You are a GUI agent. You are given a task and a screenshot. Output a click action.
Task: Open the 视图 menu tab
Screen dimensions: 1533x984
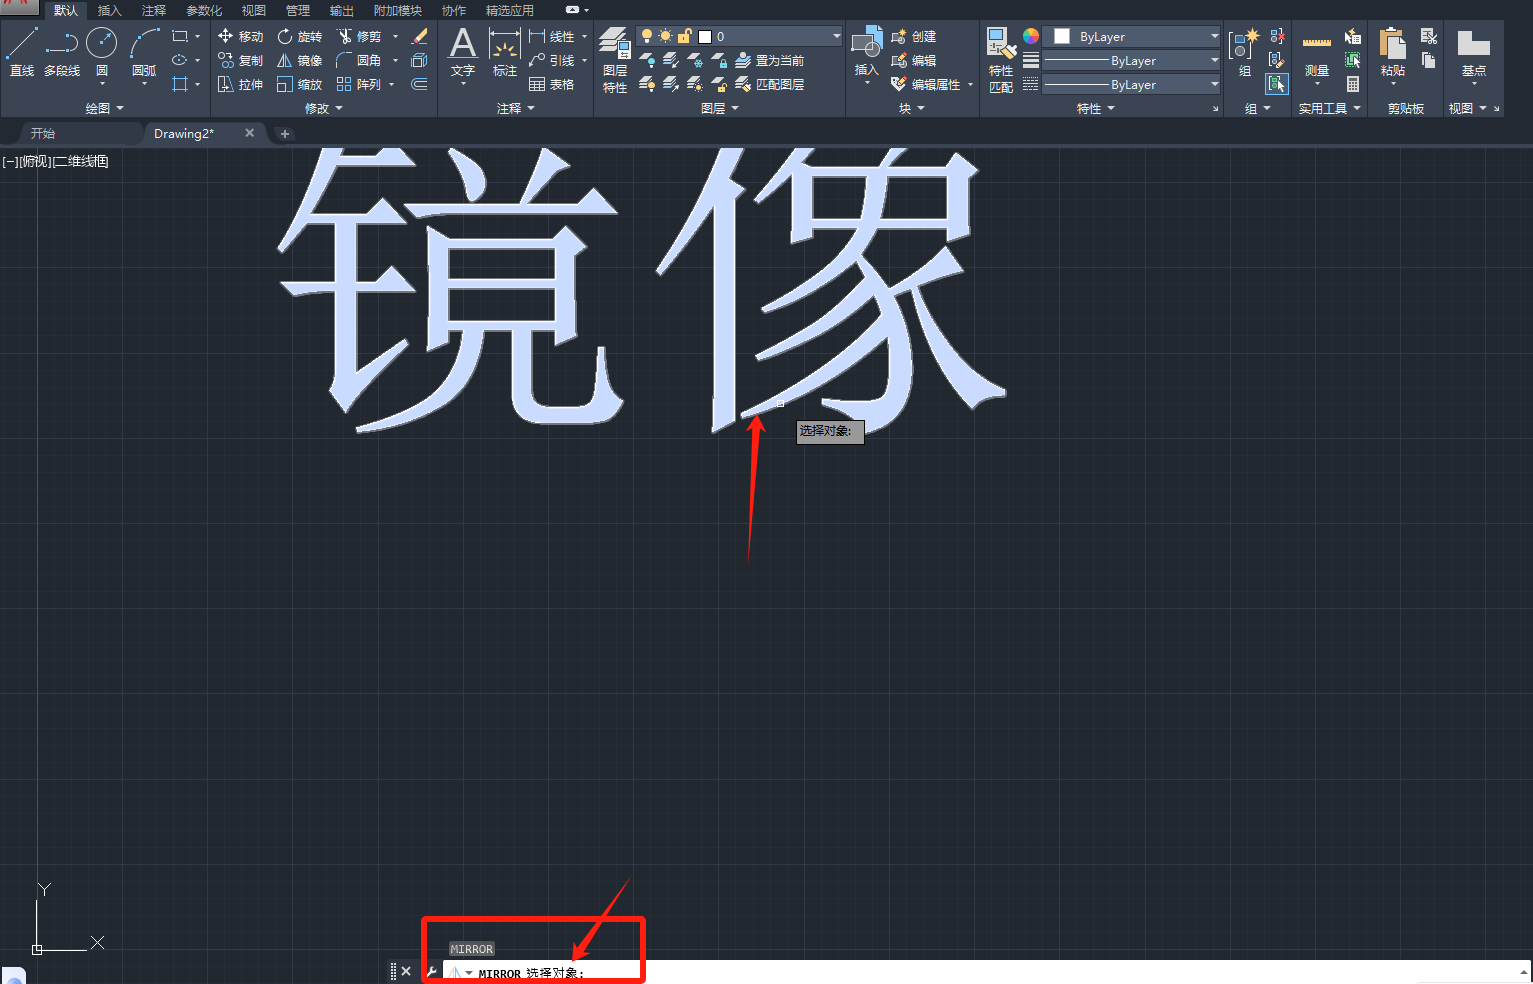click(253, 10)
